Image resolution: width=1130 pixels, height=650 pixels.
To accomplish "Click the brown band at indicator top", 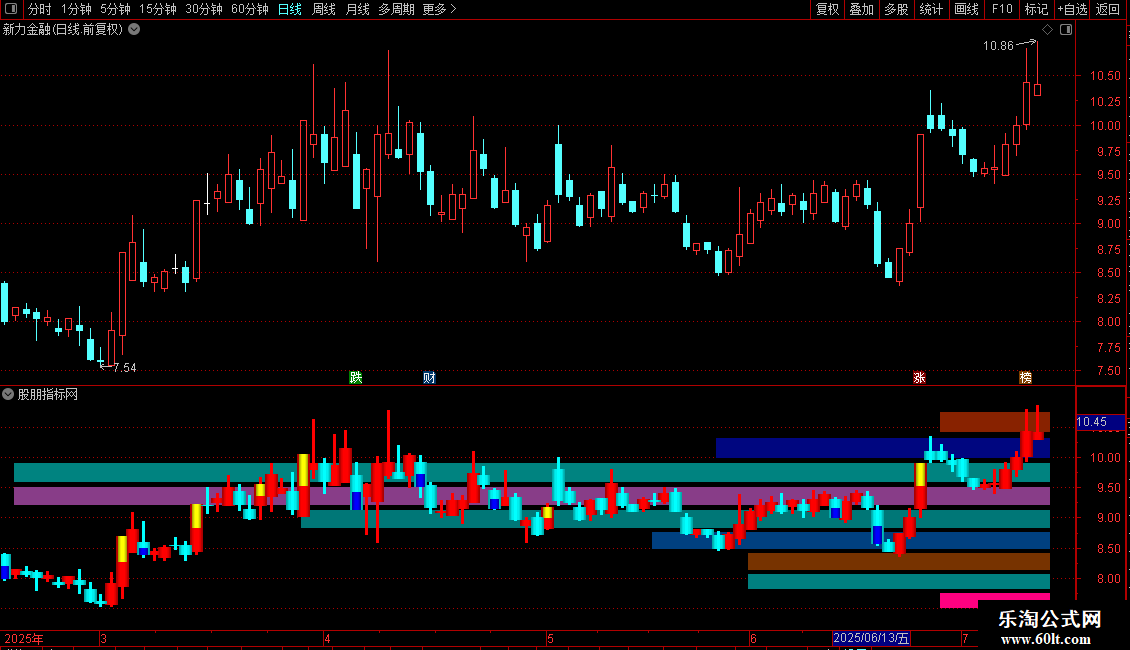I will click(x=995, y=422).
